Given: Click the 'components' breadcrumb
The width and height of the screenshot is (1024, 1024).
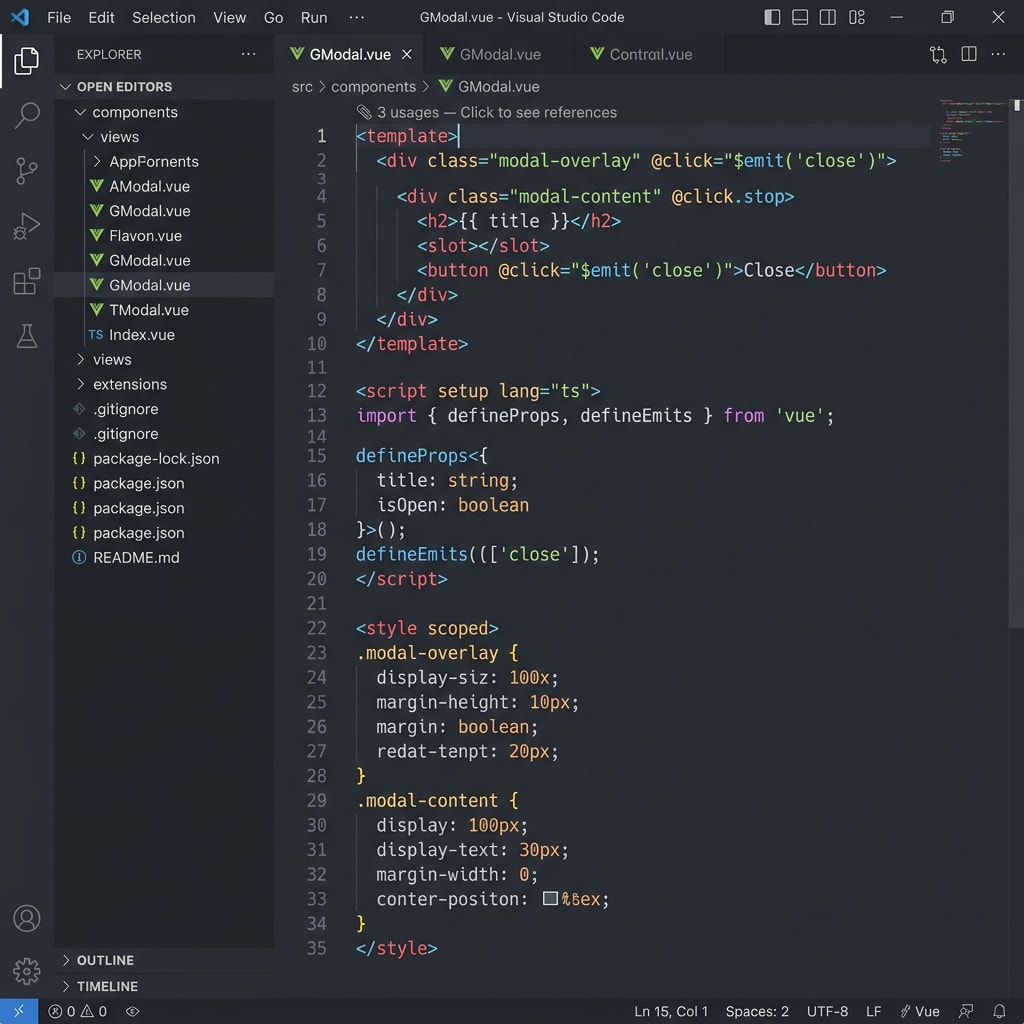Looking at the screenshot, I should point(373,87).
